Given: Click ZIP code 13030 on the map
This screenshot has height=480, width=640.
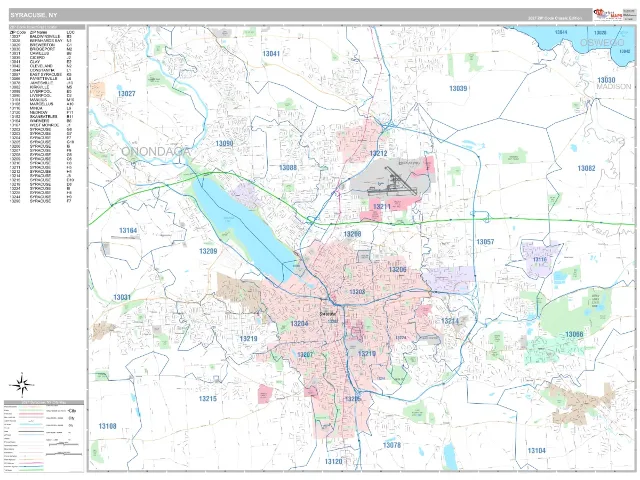Looking at the screenshot, I should coord(606,80).
